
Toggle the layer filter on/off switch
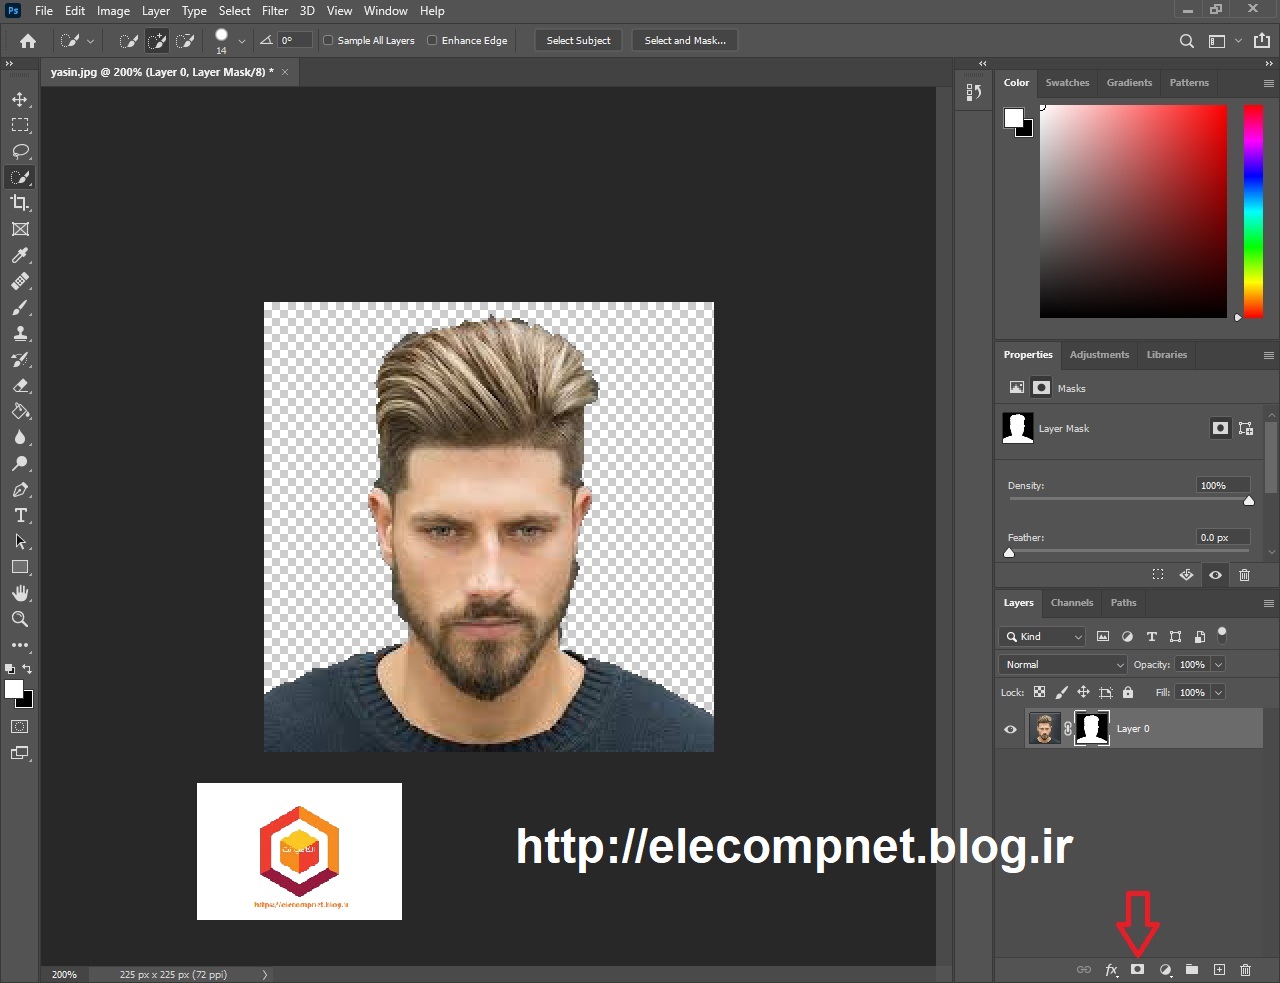(1222, 634)
